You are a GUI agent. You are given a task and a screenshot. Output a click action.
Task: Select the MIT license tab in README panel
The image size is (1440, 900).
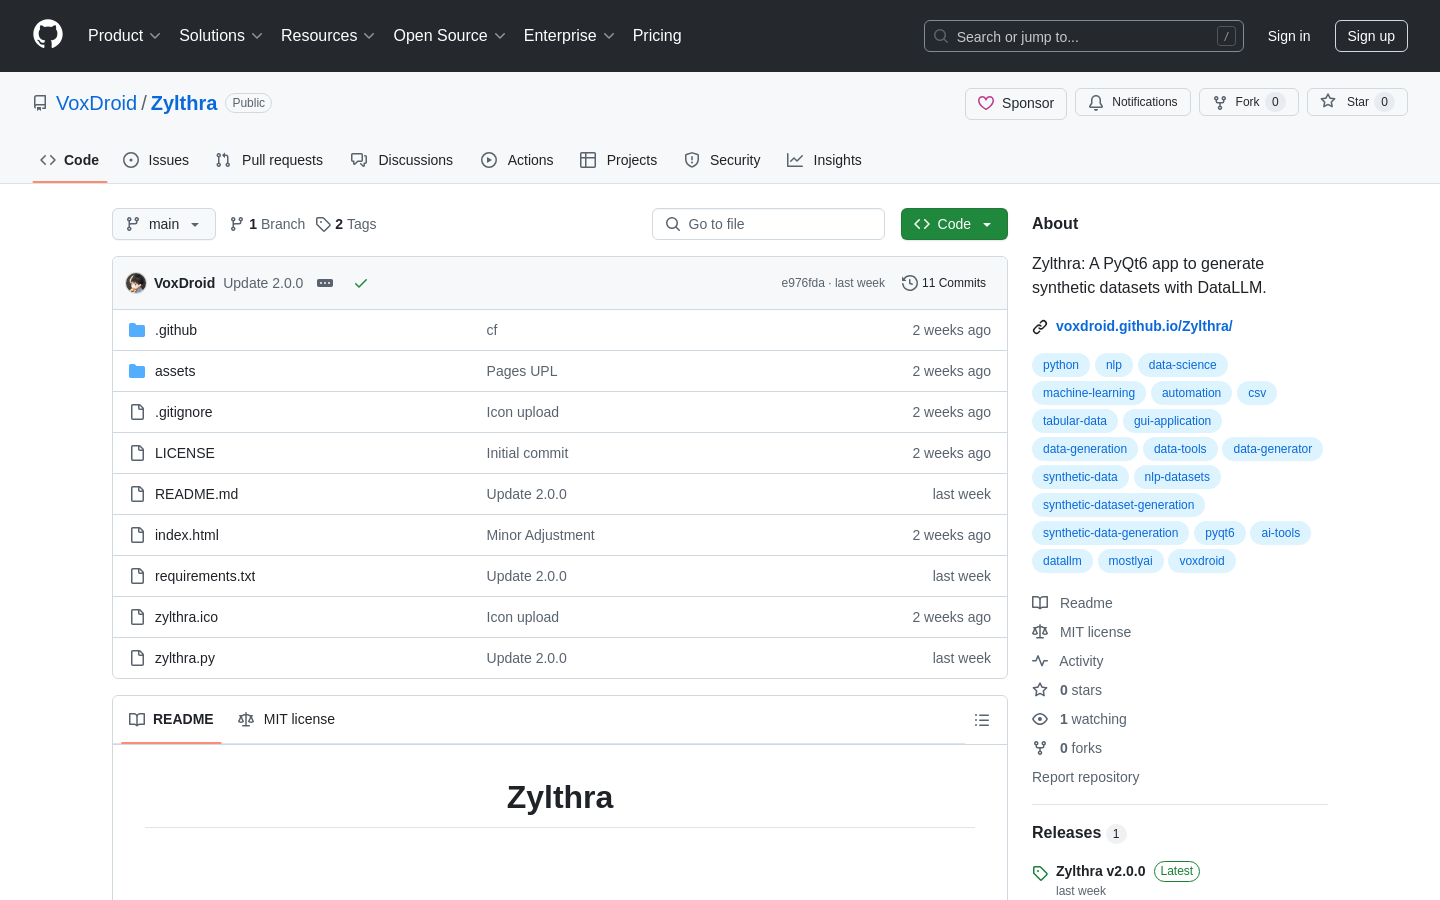click(287, 720)
